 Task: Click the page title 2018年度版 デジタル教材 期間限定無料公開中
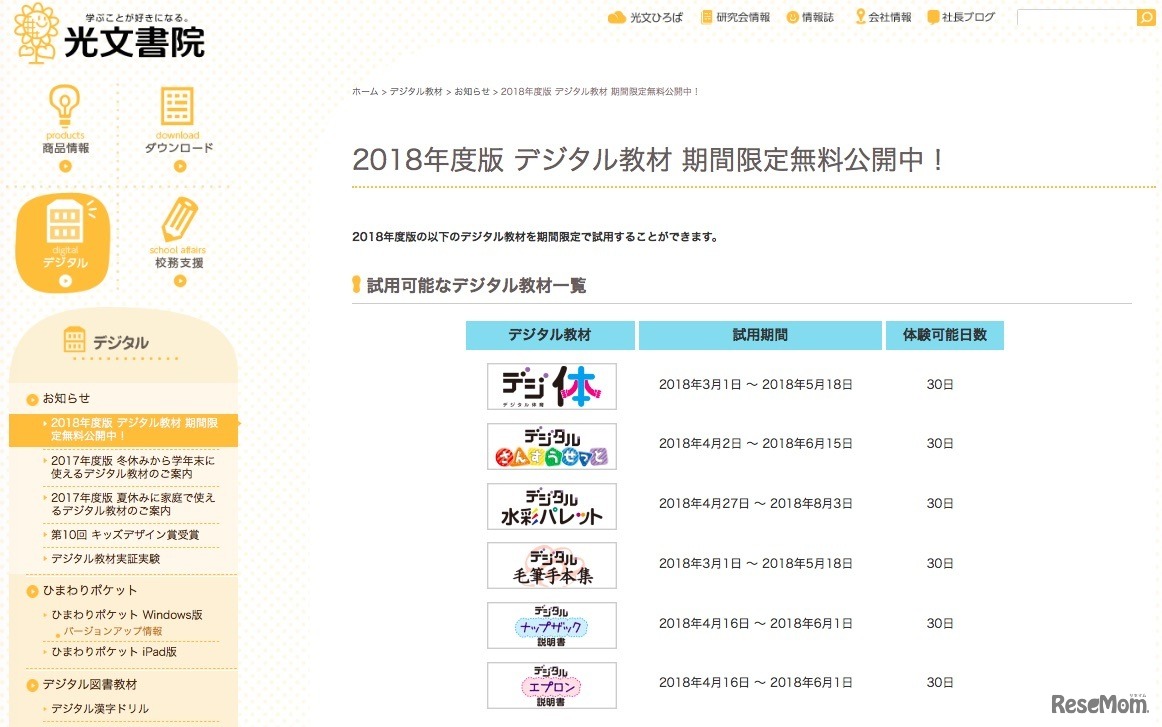coord(648,160)
